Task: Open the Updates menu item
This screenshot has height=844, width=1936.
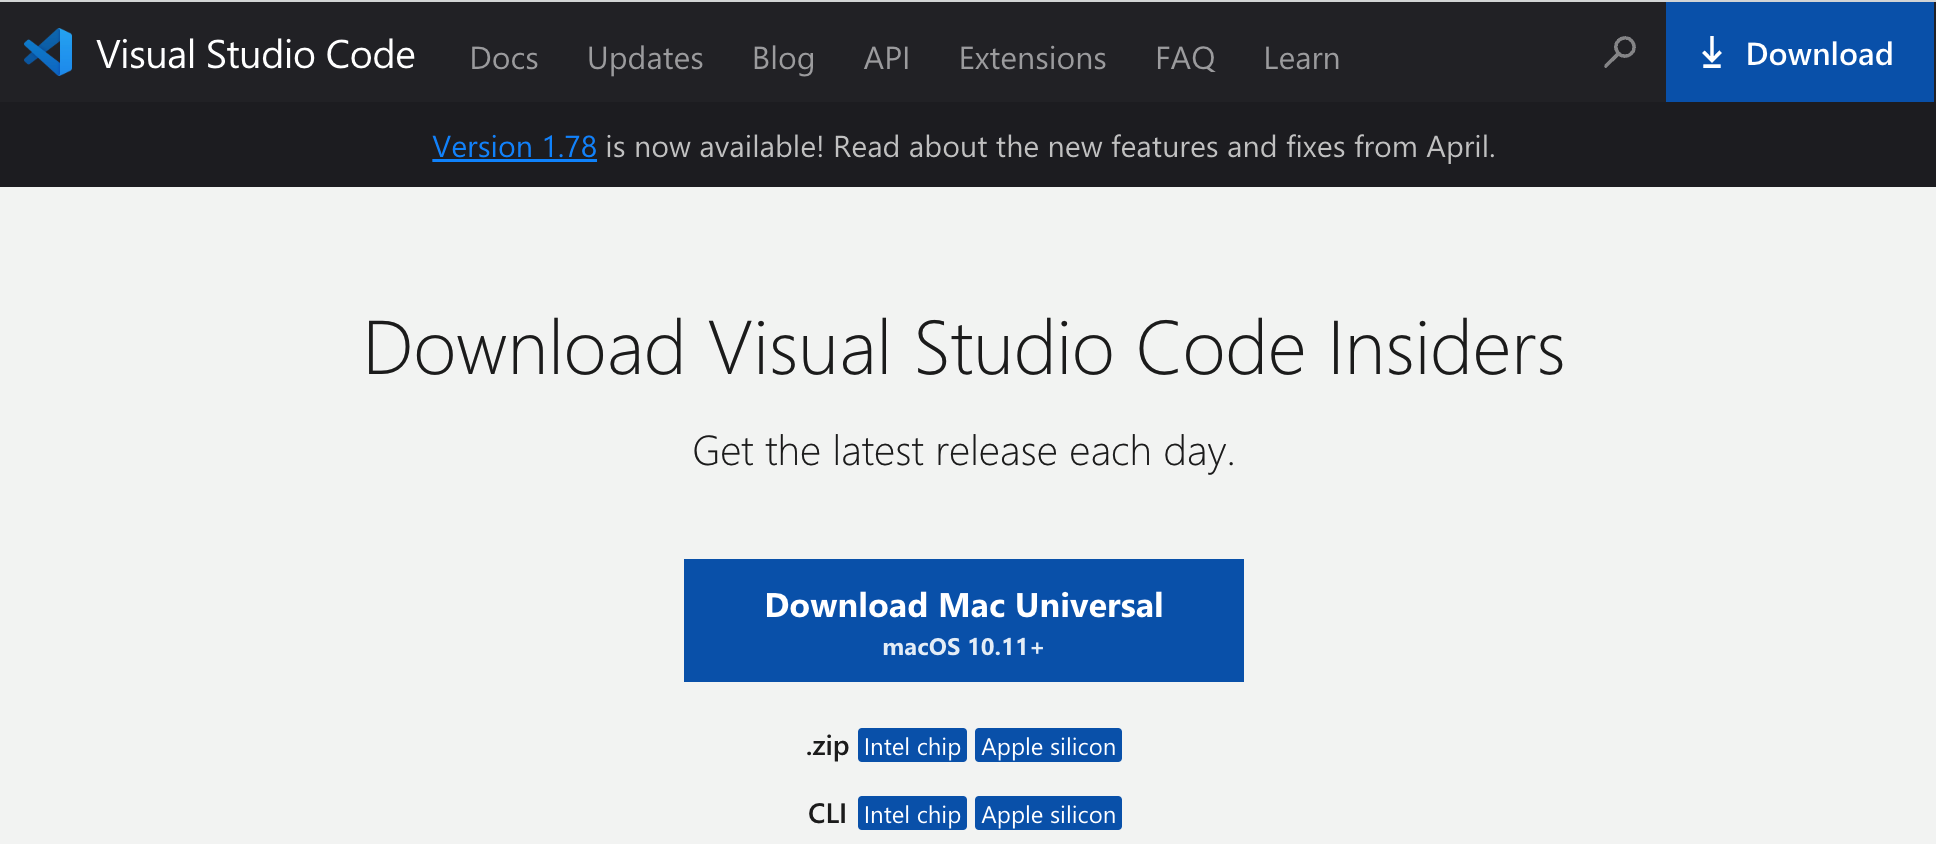Action: (645, 58)
